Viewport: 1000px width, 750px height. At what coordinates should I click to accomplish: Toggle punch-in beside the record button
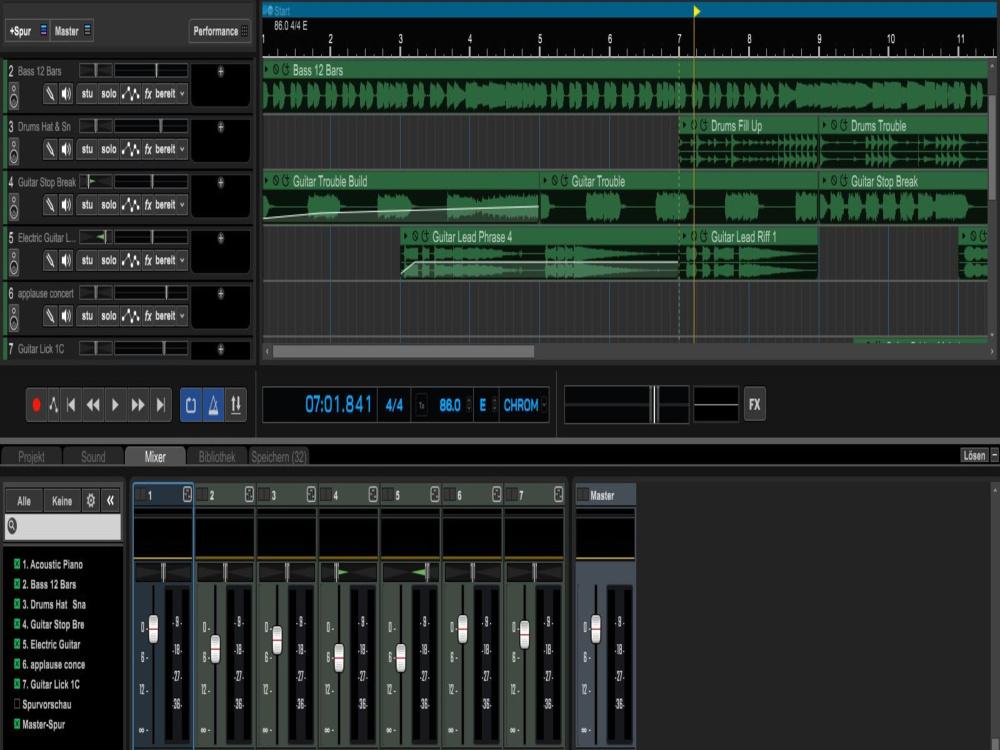(x=54, y=404)
